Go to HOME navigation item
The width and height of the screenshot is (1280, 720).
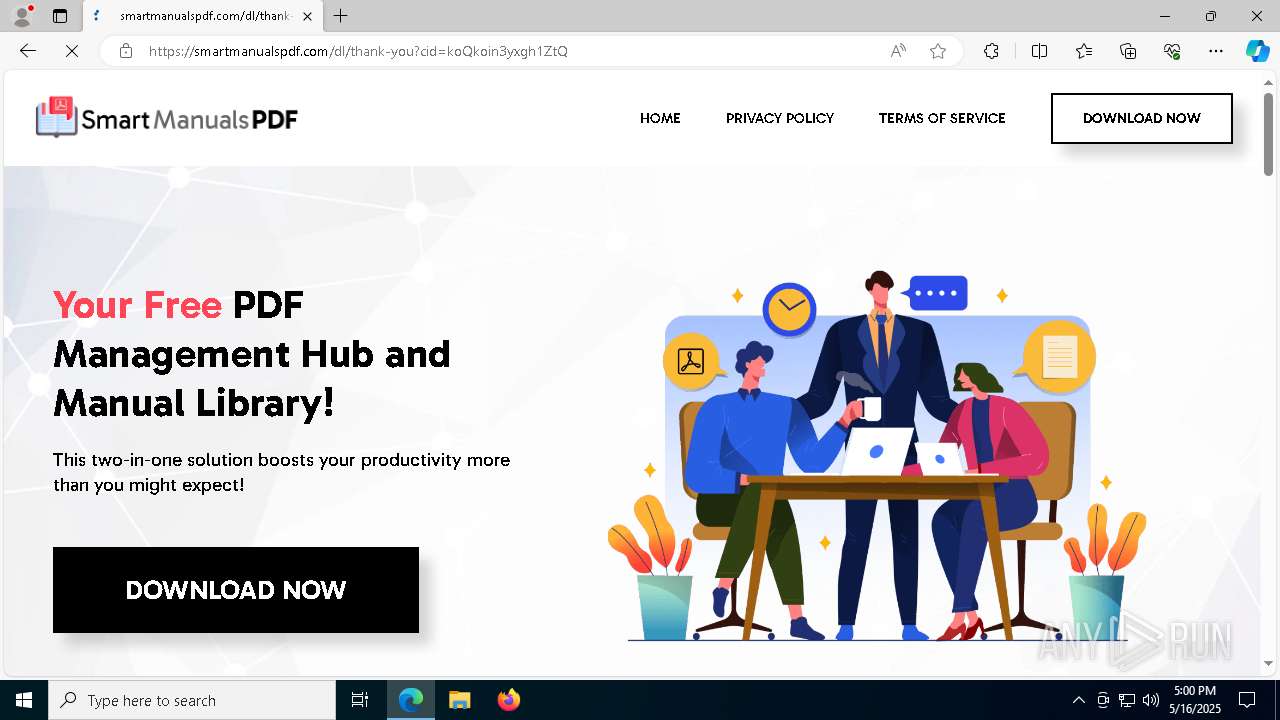(x=660, y=118)
